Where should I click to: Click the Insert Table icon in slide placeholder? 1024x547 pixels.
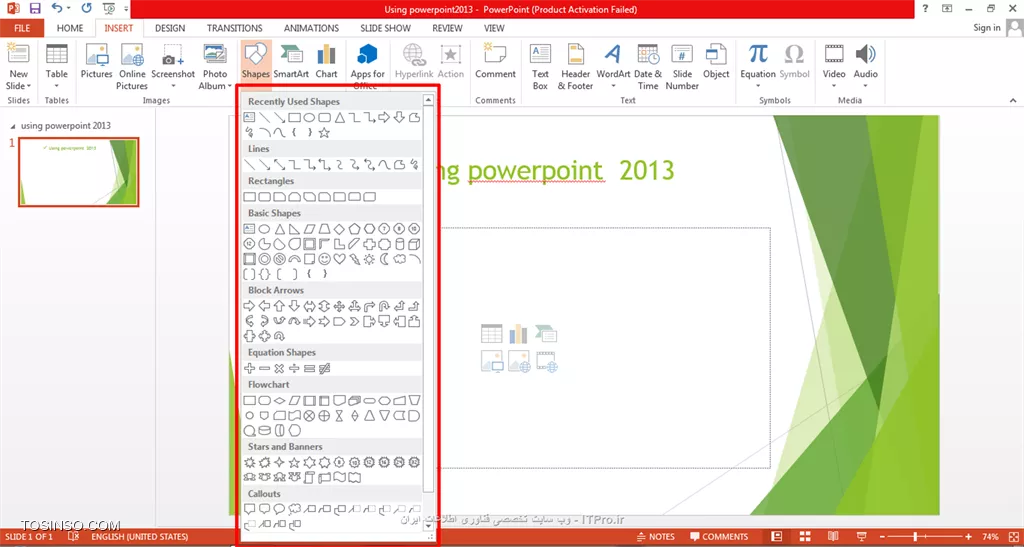[491, 334]
